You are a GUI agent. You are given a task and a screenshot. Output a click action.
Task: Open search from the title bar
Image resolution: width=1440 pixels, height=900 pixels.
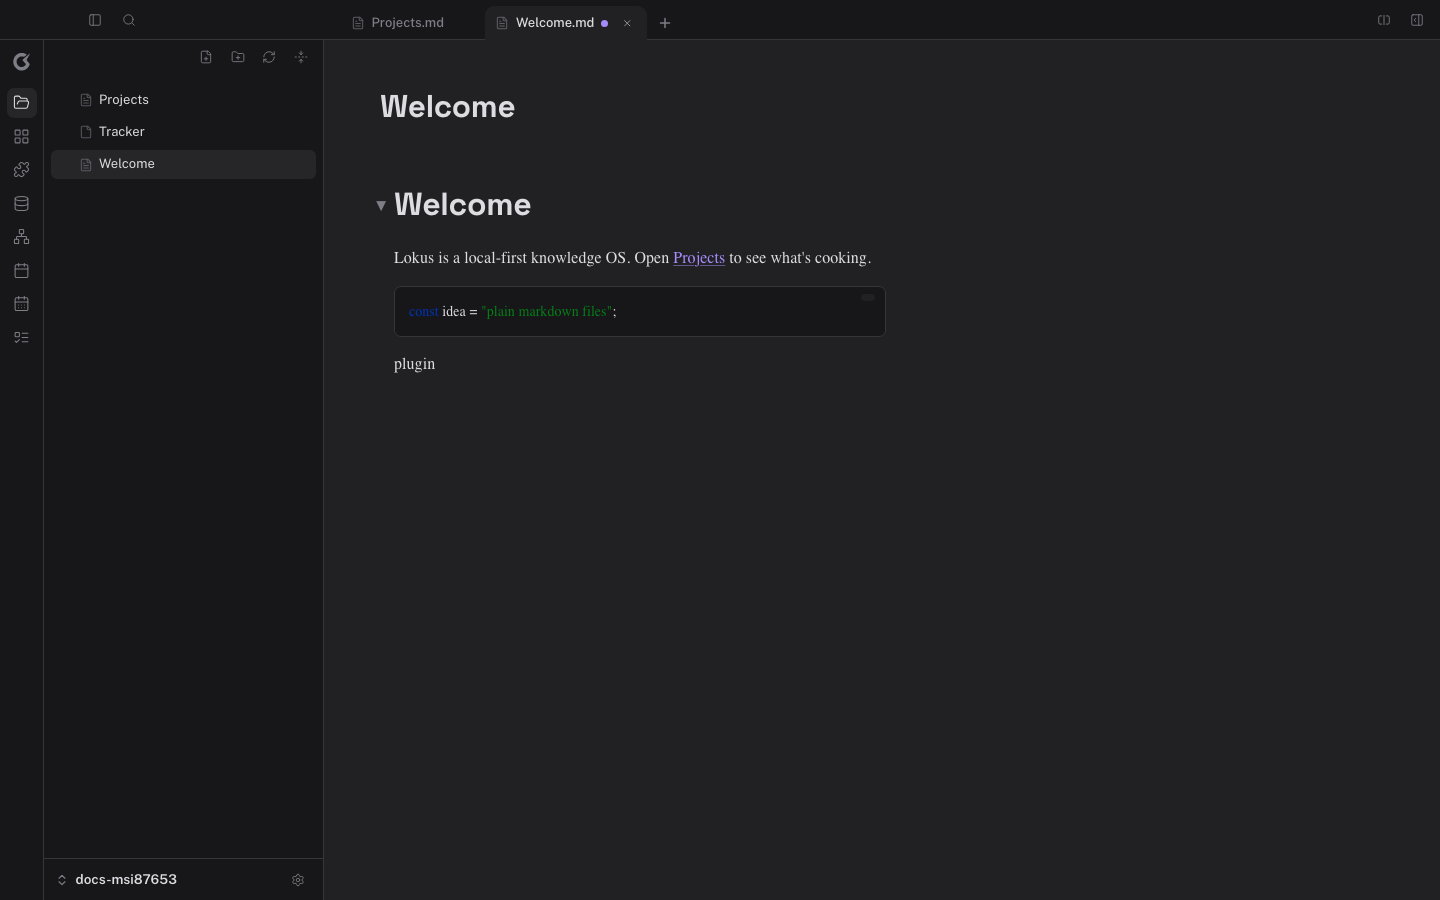129,20
